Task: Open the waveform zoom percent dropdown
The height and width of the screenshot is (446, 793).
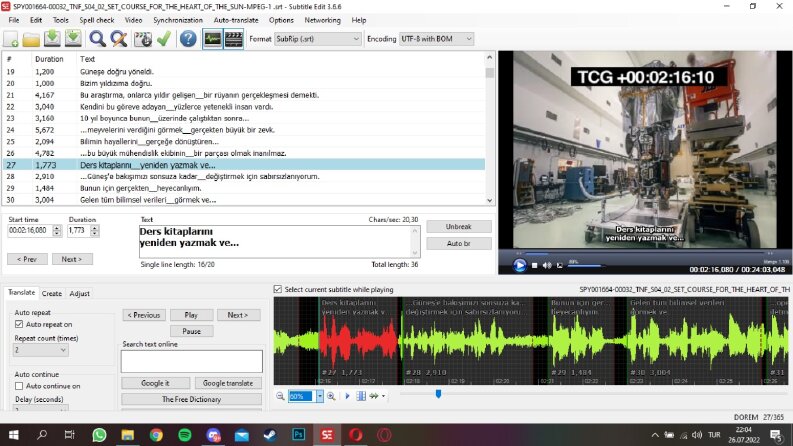Action: [320, 396]
